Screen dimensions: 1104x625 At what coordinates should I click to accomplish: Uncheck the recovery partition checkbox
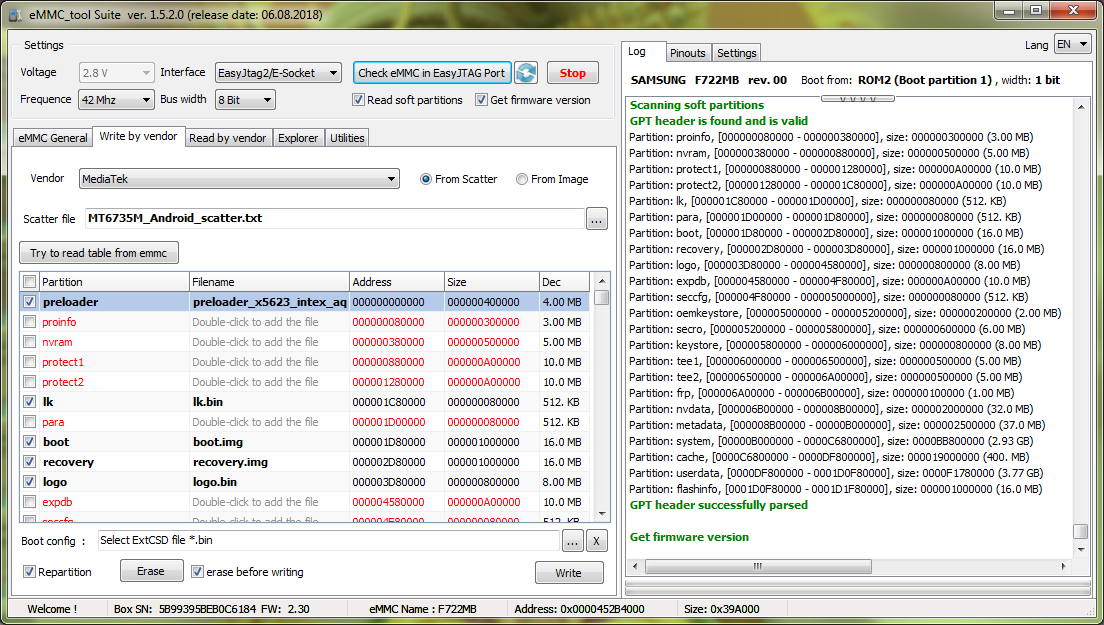point(30,462)
